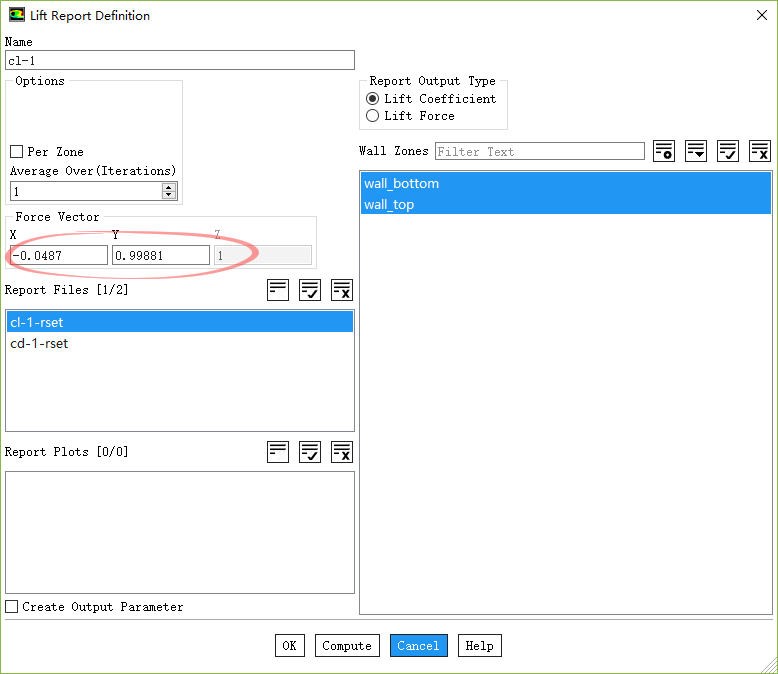Open the Wall Zones selection dropdown icon
This screenshot has width=778, height=674.
coord(696,151)
